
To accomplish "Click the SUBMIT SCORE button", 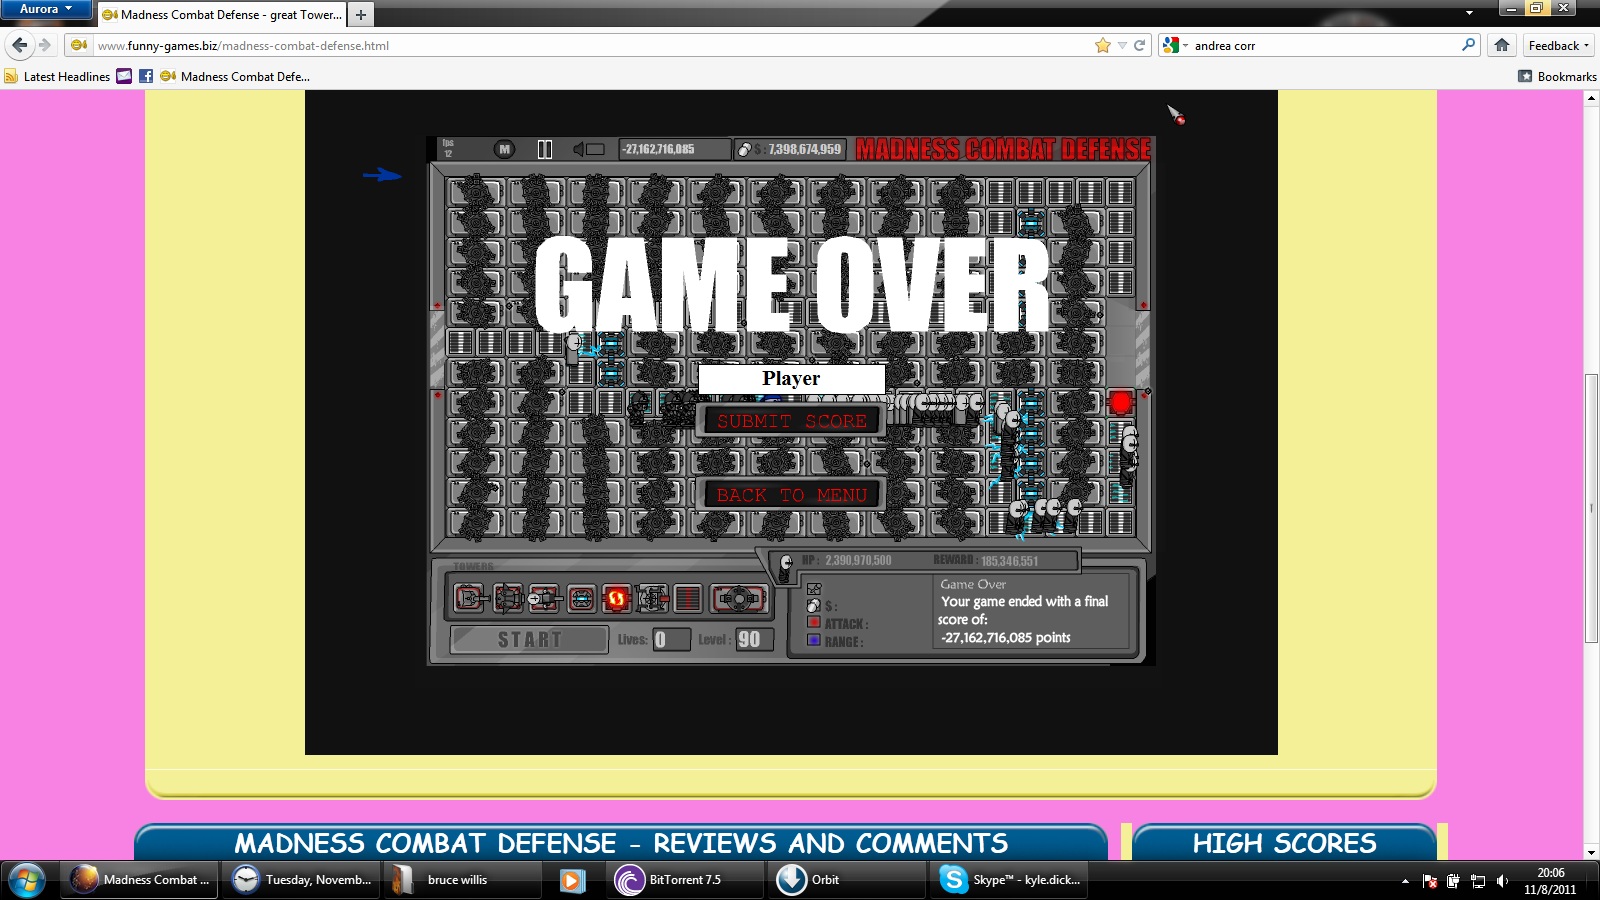I will [x=791, y=421].
